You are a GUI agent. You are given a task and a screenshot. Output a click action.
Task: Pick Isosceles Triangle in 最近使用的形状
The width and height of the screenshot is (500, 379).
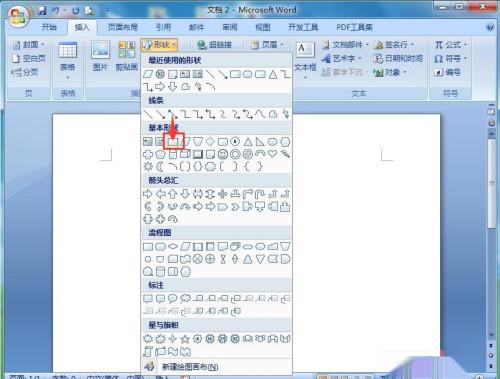coord(273,74)
